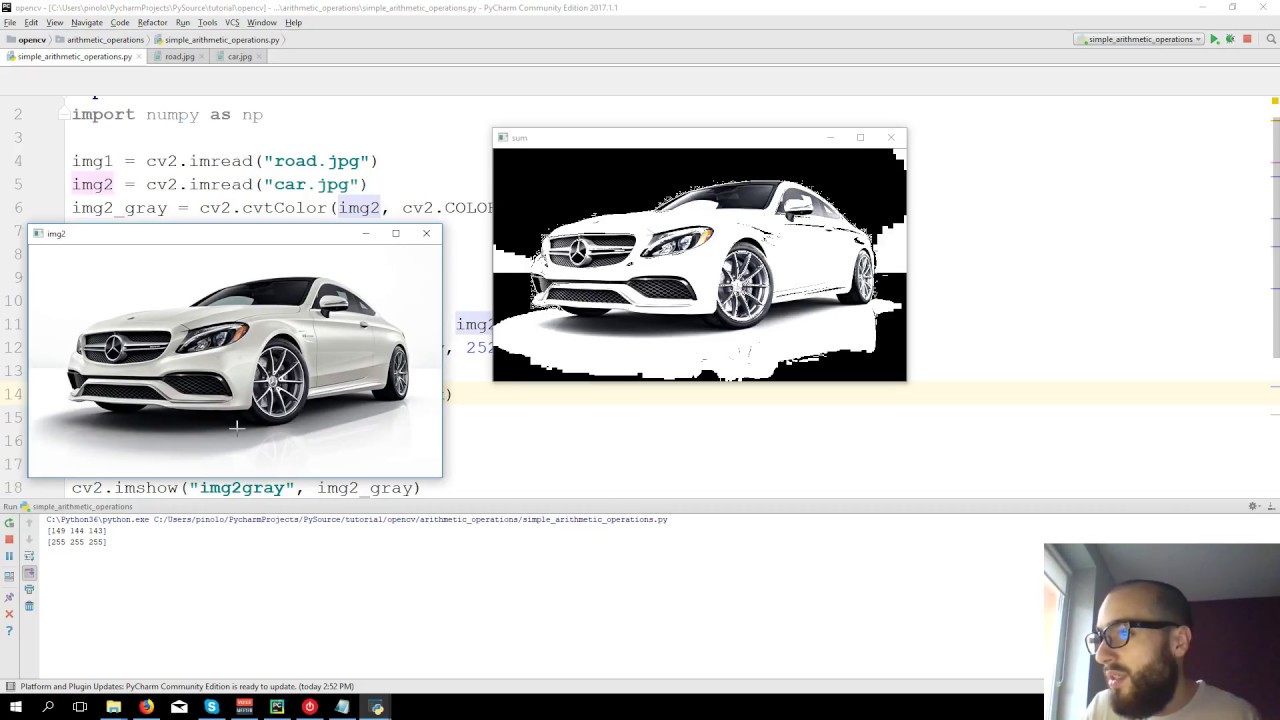
Task: Print the console output
Action: [29, 589]
